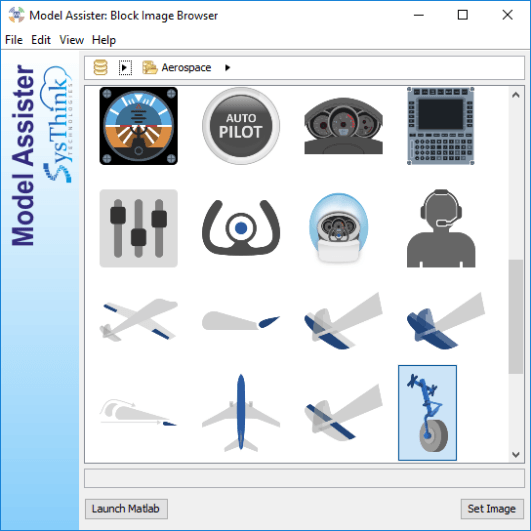The width and height of the screenshot is (531, 531).
Task: Click the Launch Matlab button
Action: 126,509
